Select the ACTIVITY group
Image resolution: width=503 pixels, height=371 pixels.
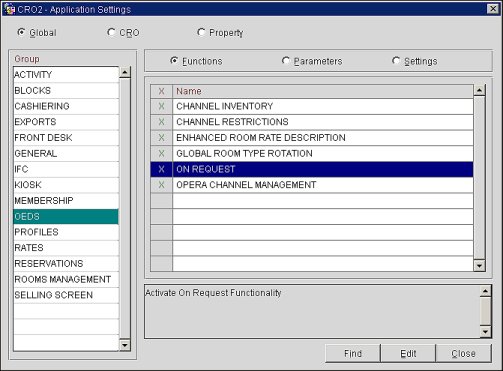pyautogui.click(x=66, y=75)
